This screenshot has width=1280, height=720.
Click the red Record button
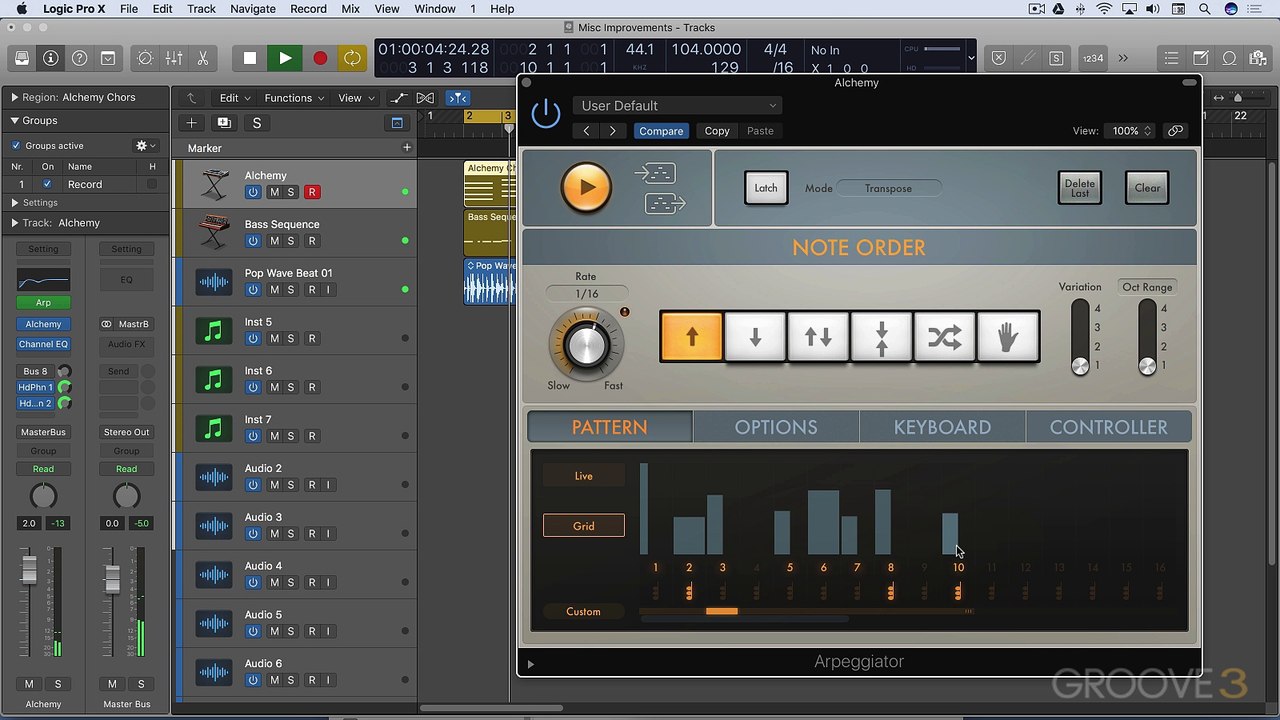pos(320,58)
